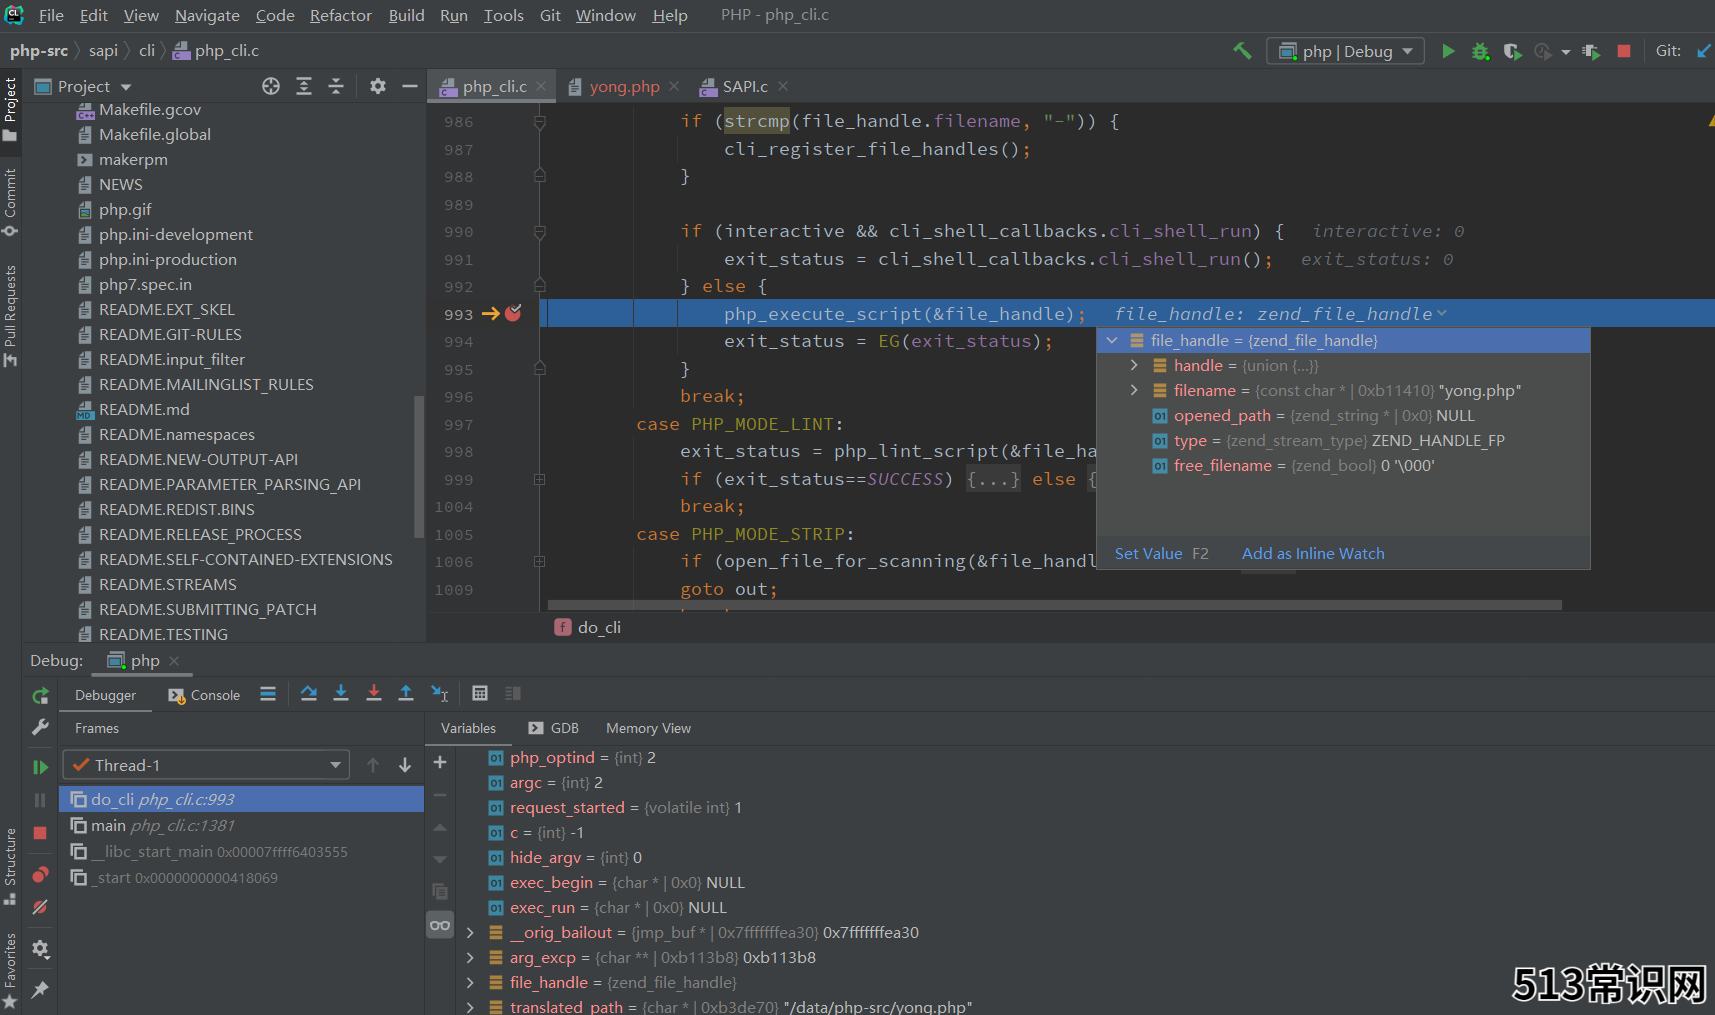
Task: Open the Navigate menu
Action: coord(207,15)
